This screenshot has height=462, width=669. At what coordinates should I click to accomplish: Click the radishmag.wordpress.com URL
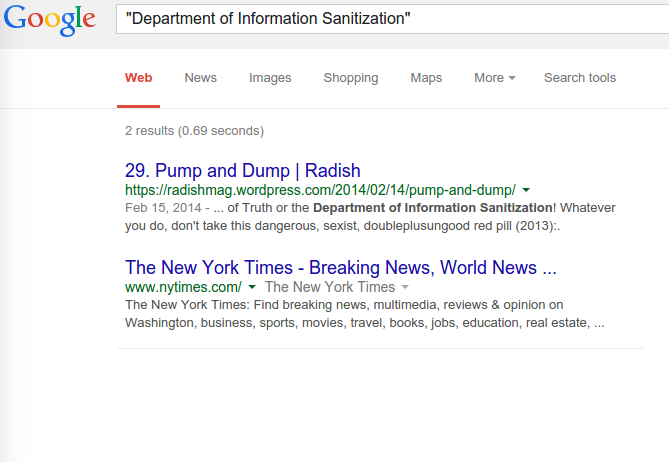pyautogui.click(x=320, y=190)
